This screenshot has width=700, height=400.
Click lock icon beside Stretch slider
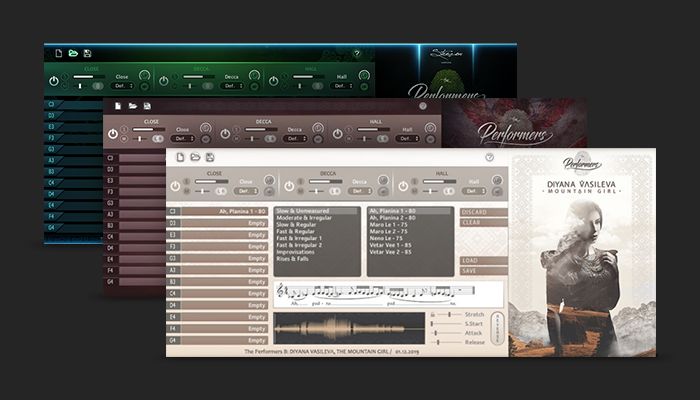point(432,315)
